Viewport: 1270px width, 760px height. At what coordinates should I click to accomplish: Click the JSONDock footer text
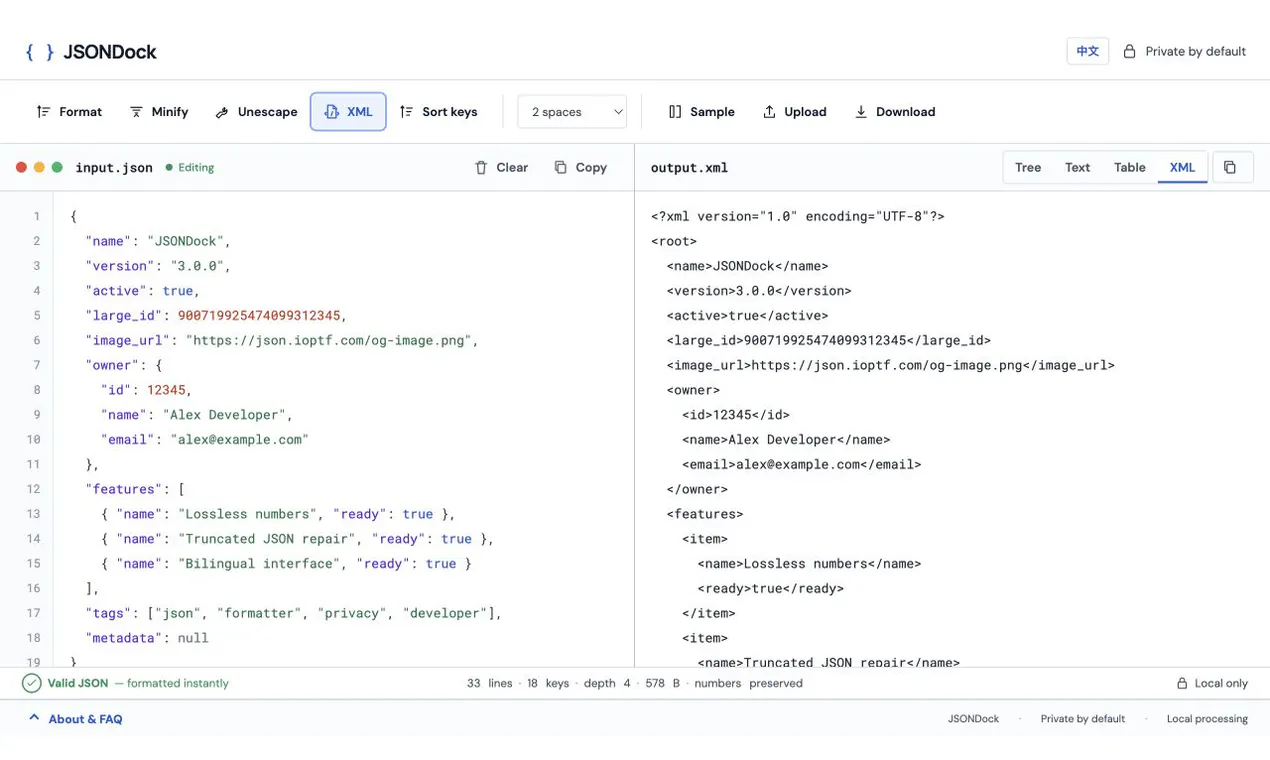pos(973,719)
